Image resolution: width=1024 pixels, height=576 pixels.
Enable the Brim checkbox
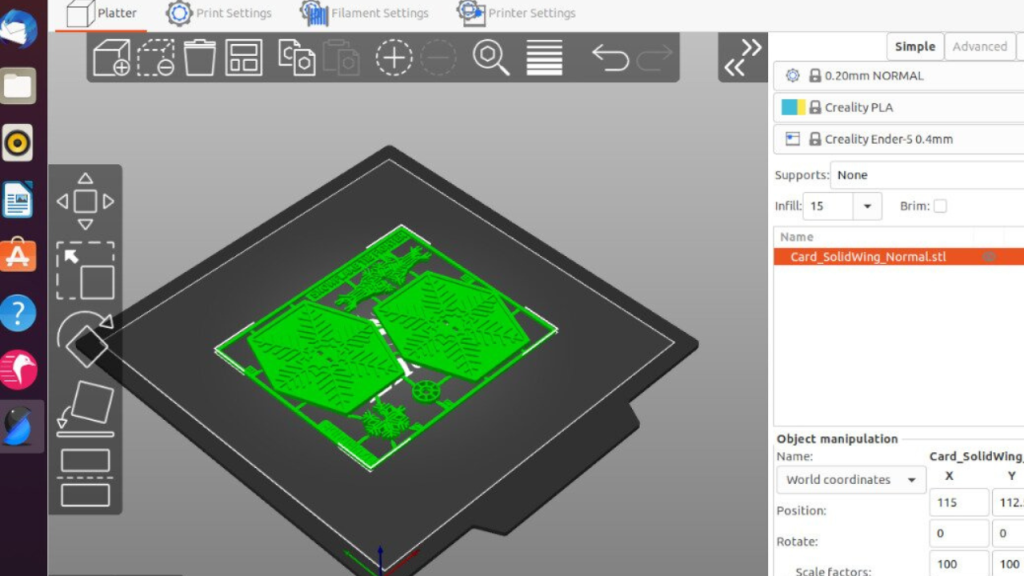(941, 205)
